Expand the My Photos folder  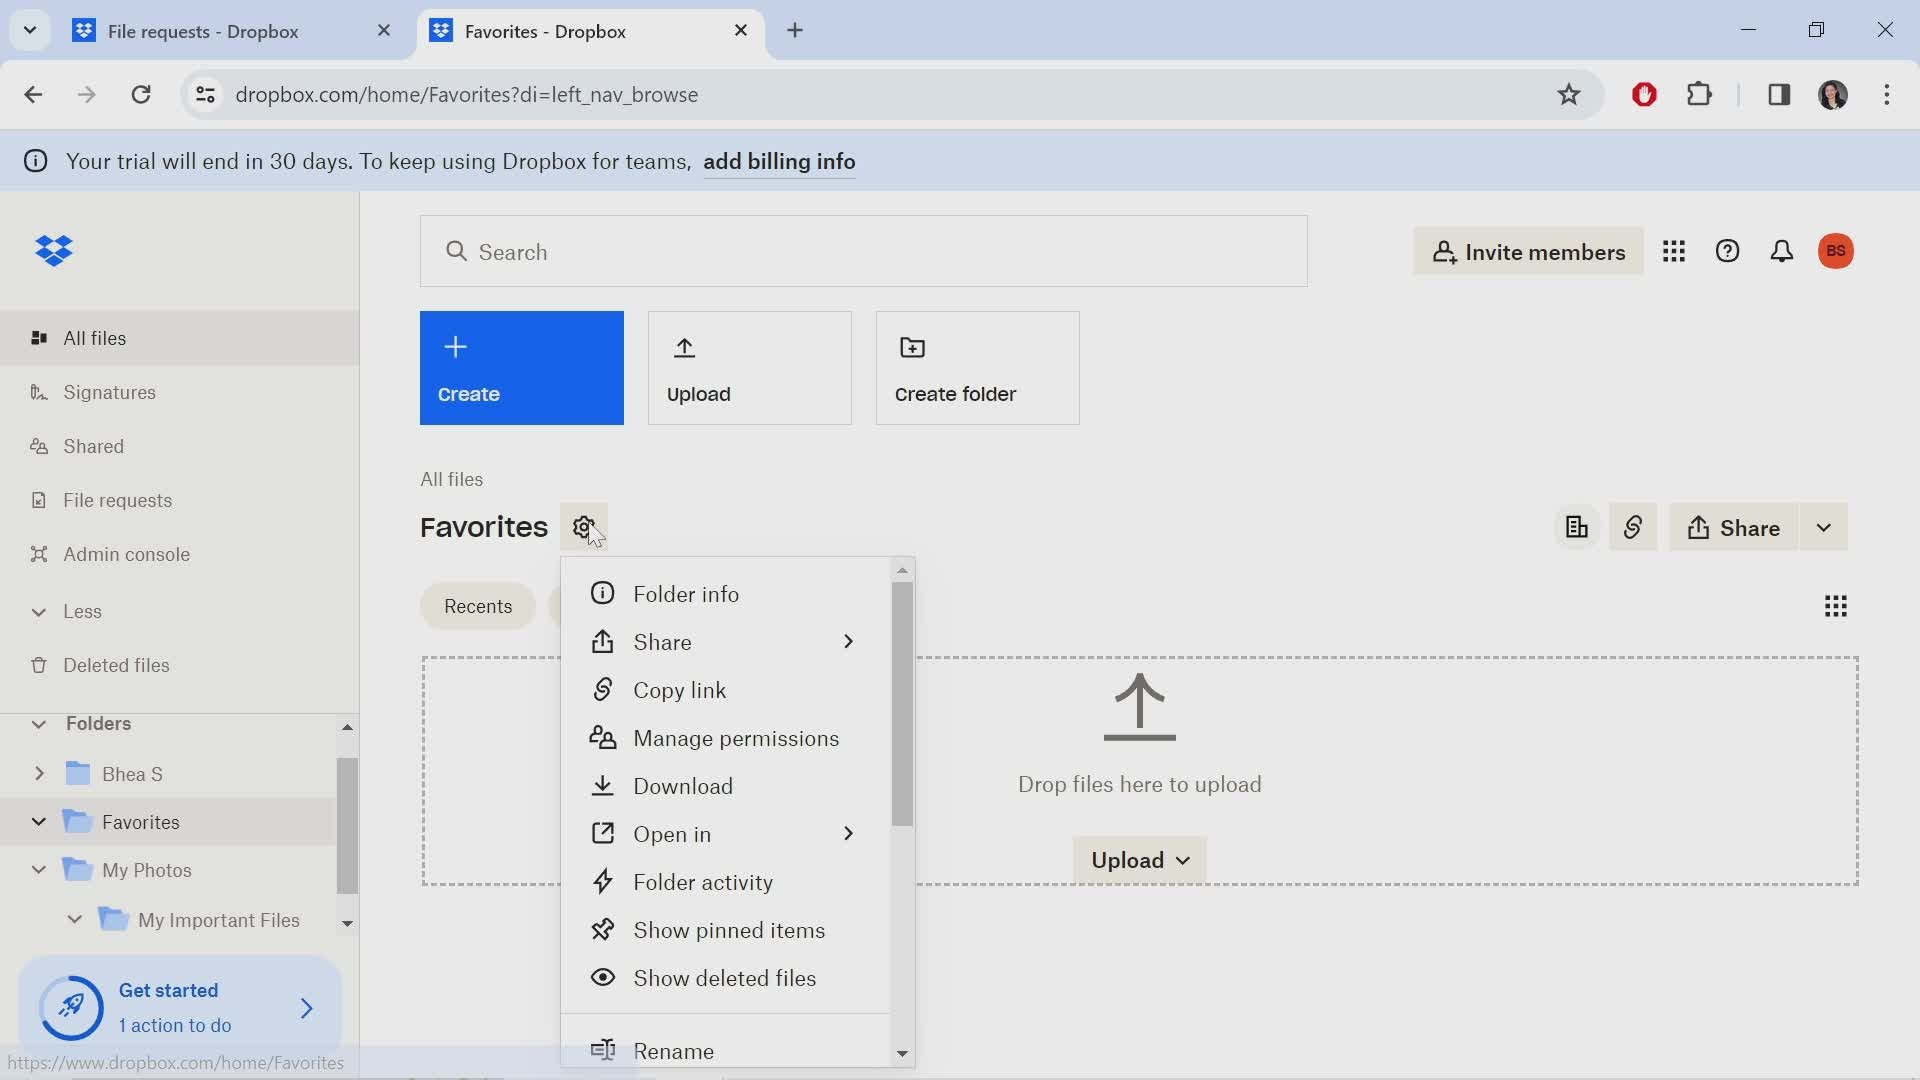click(x=38, y=870)
